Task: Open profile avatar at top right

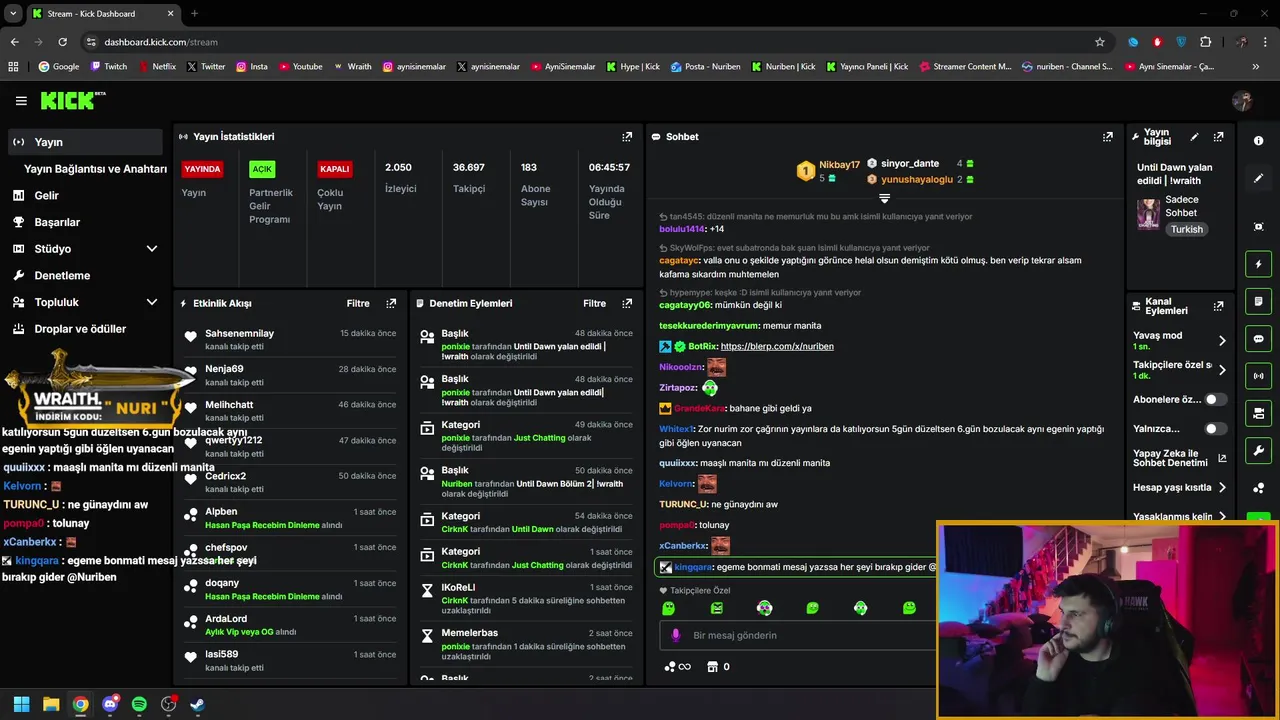Action: [1243, 101]
